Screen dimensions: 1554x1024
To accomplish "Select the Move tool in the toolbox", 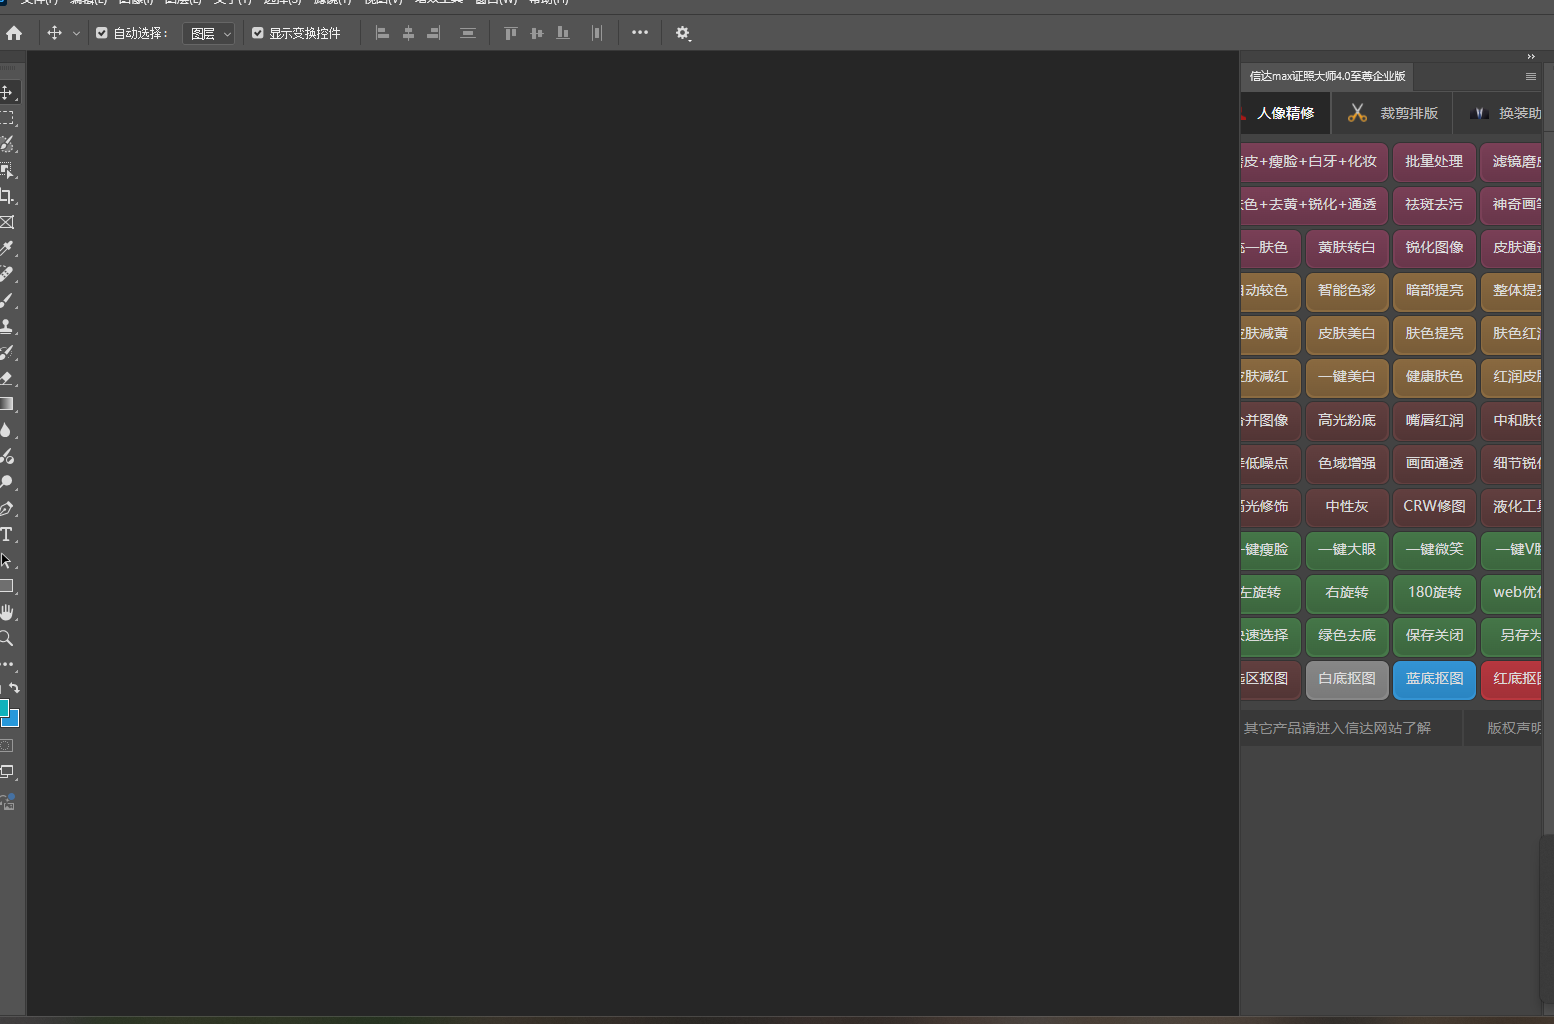I will [x=7, y=92].
